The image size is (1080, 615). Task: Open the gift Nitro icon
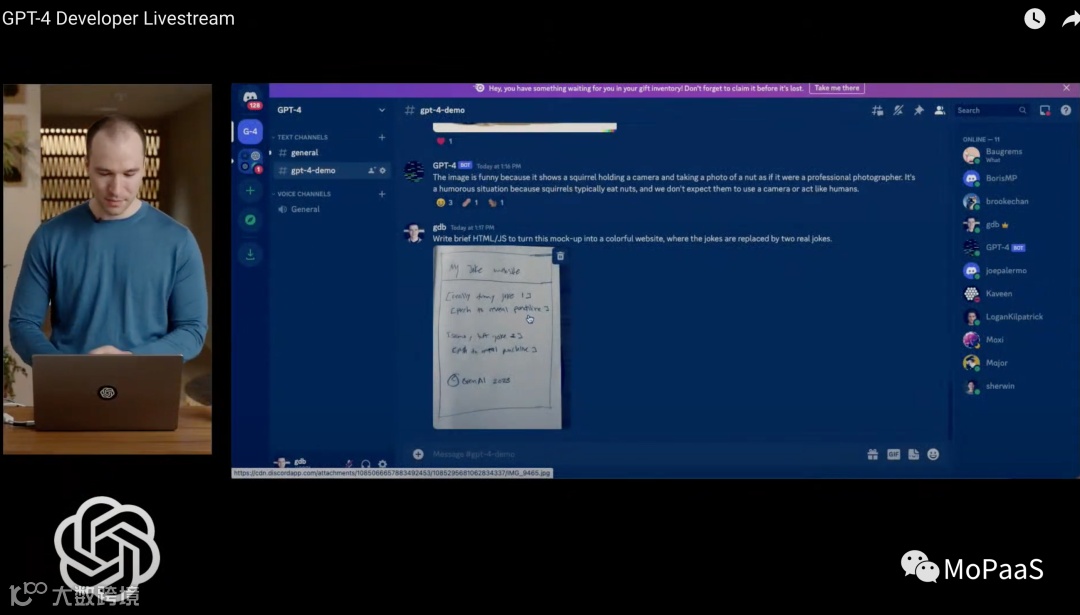tap(873, 454)
